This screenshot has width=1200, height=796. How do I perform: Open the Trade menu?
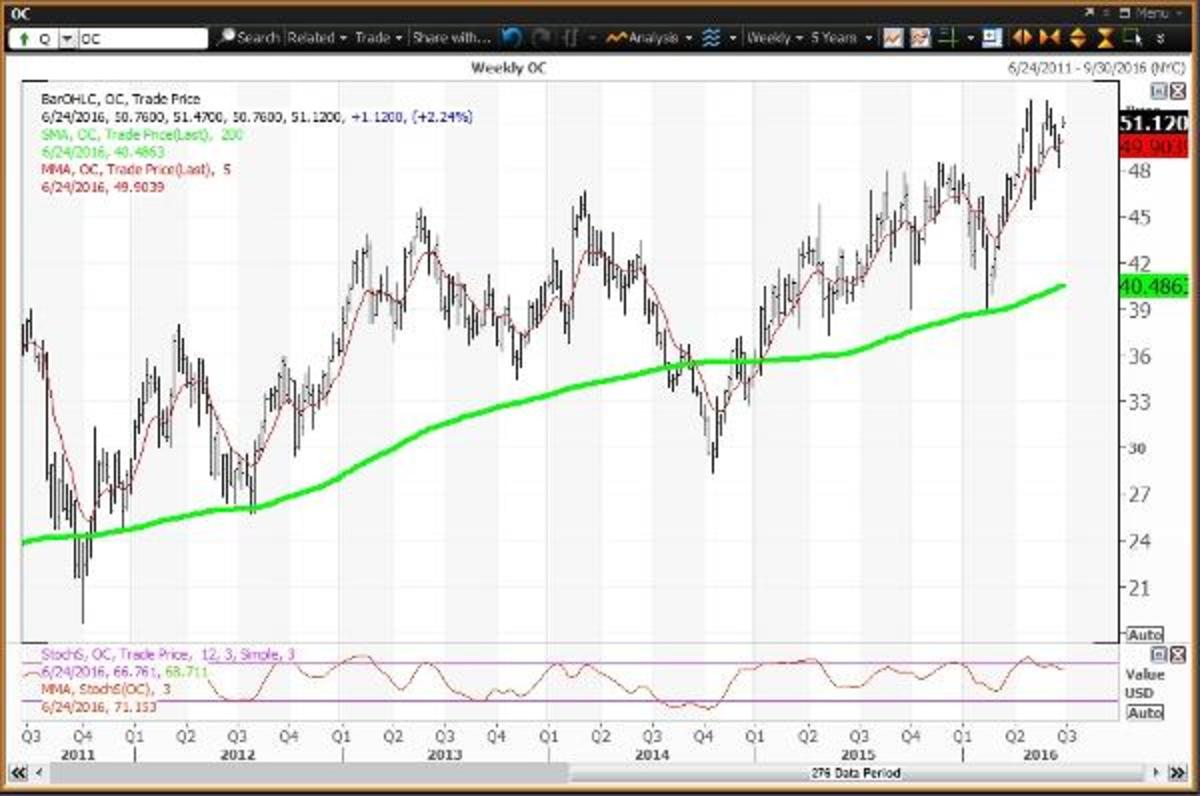(x=379, y=38)
